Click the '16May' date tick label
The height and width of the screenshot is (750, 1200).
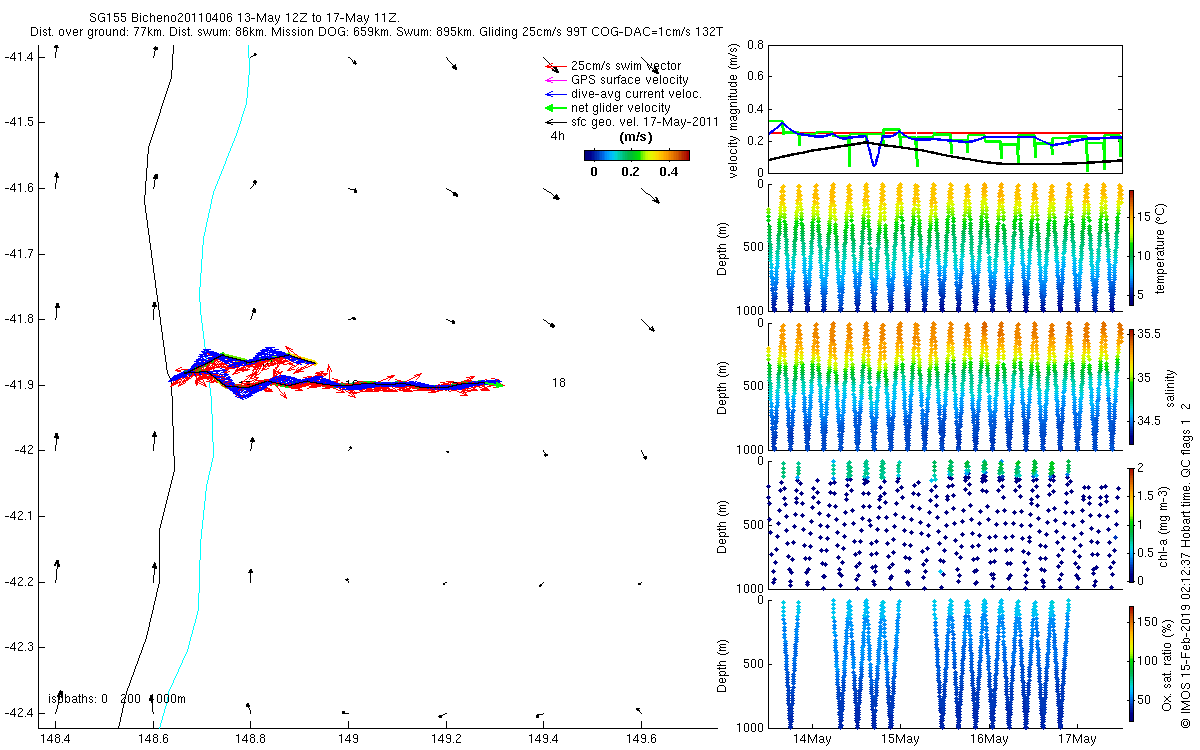coord(988,739)
